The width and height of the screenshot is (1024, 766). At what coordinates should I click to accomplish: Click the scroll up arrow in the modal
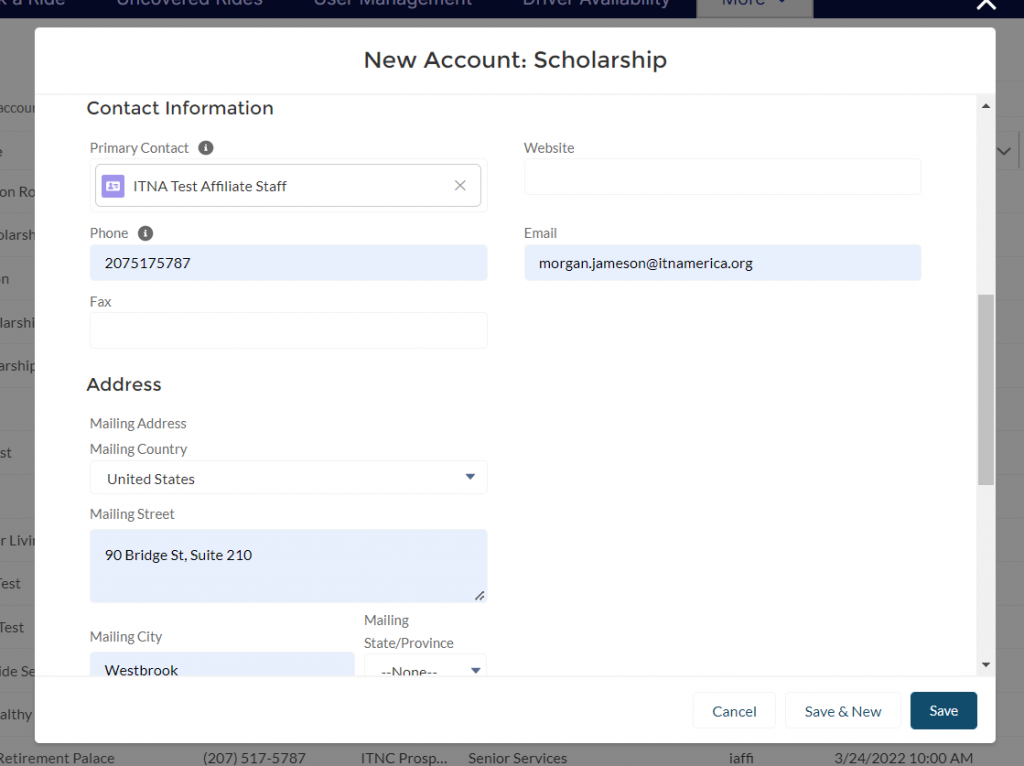pyautogui.click(x=986, y=106)
